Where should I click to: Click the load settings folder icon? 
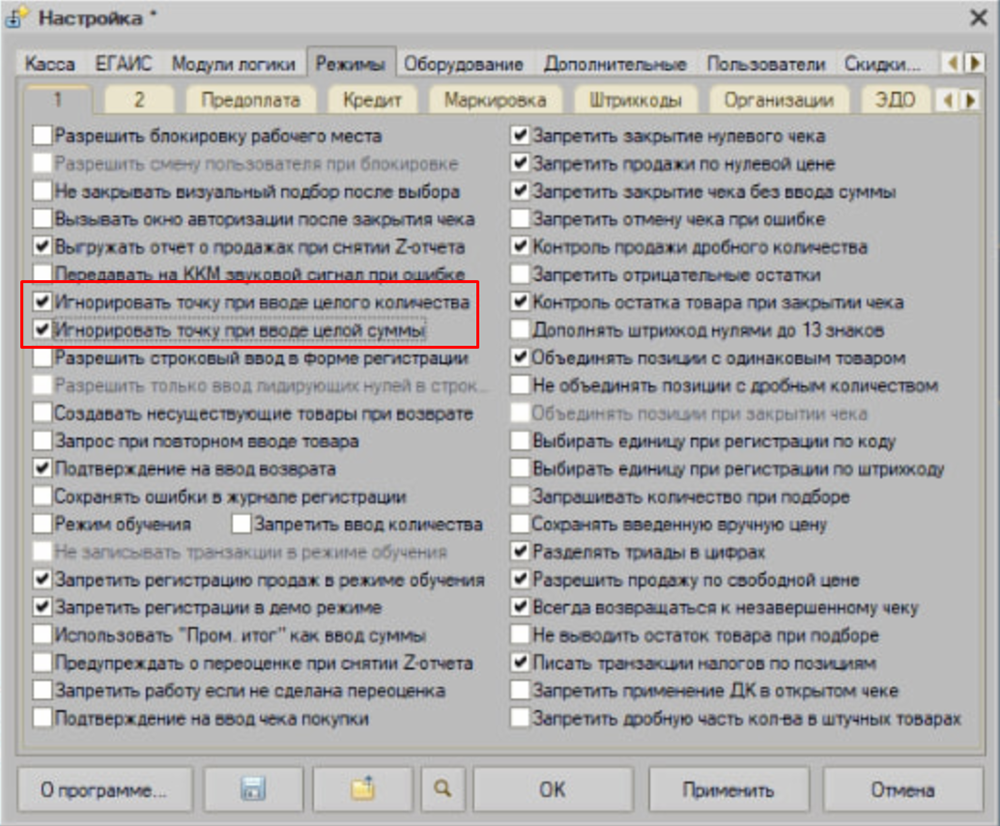tap(362, 789)
